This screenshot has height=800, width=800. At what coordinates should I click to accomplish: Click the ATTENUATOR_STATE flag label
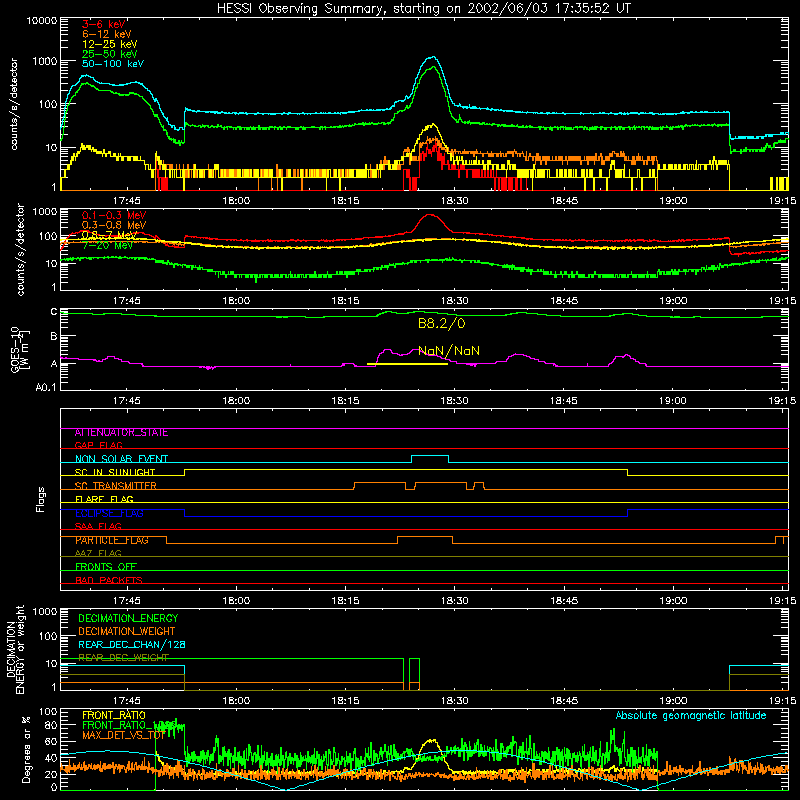121,433
